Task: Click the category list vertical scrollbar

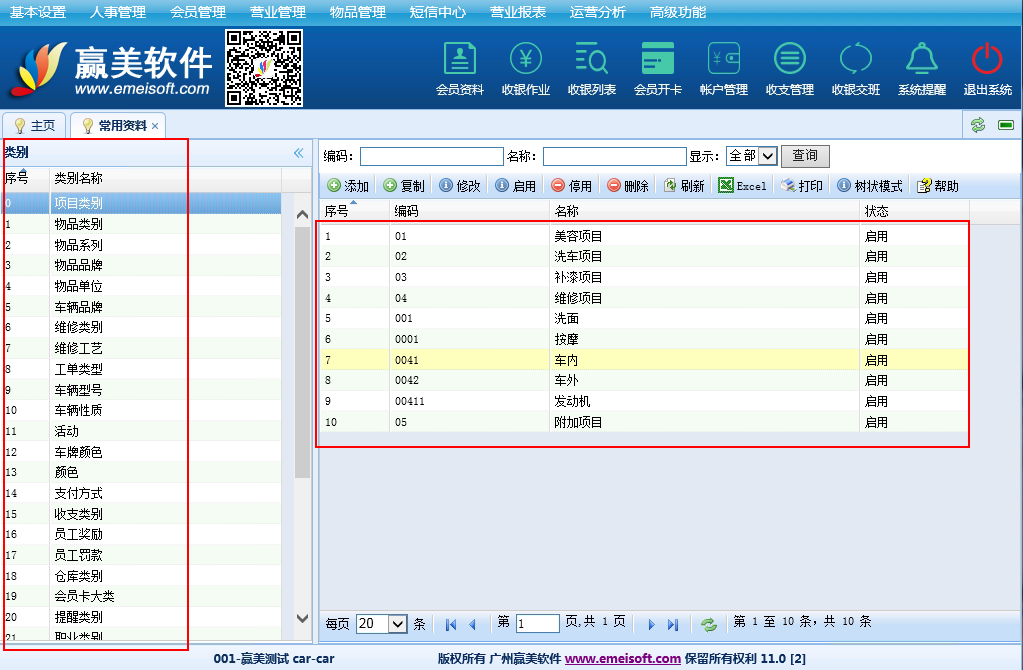Action: pos(303,400)
